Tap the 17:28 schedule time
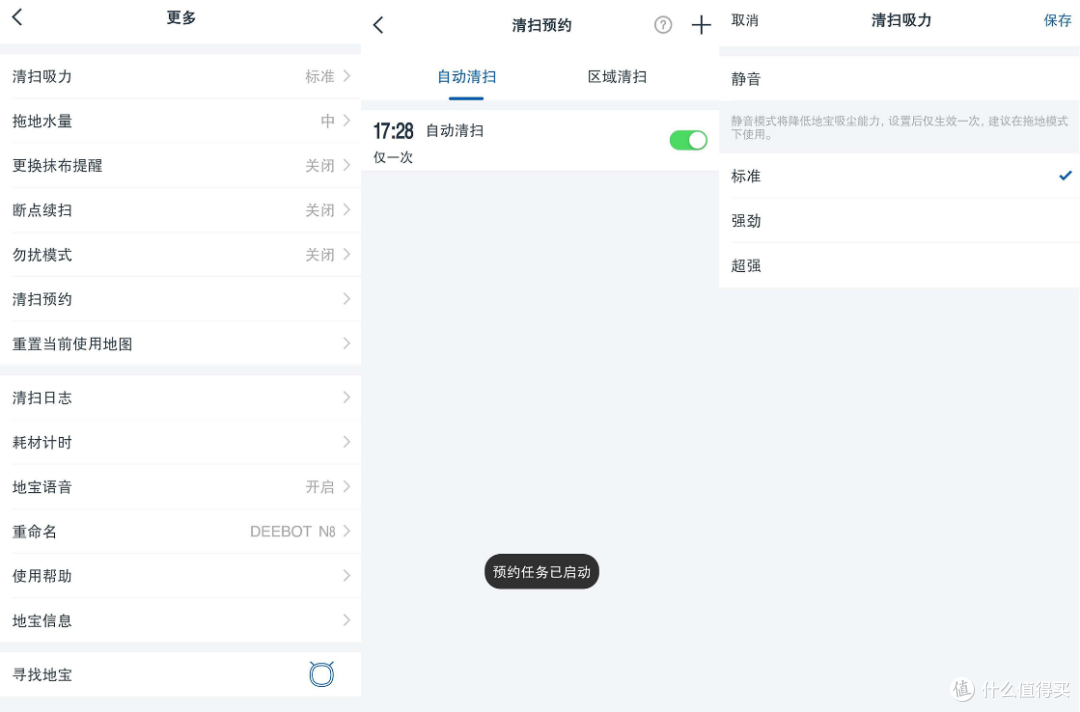Screen dimensions: 1080x712 [393, 131]
